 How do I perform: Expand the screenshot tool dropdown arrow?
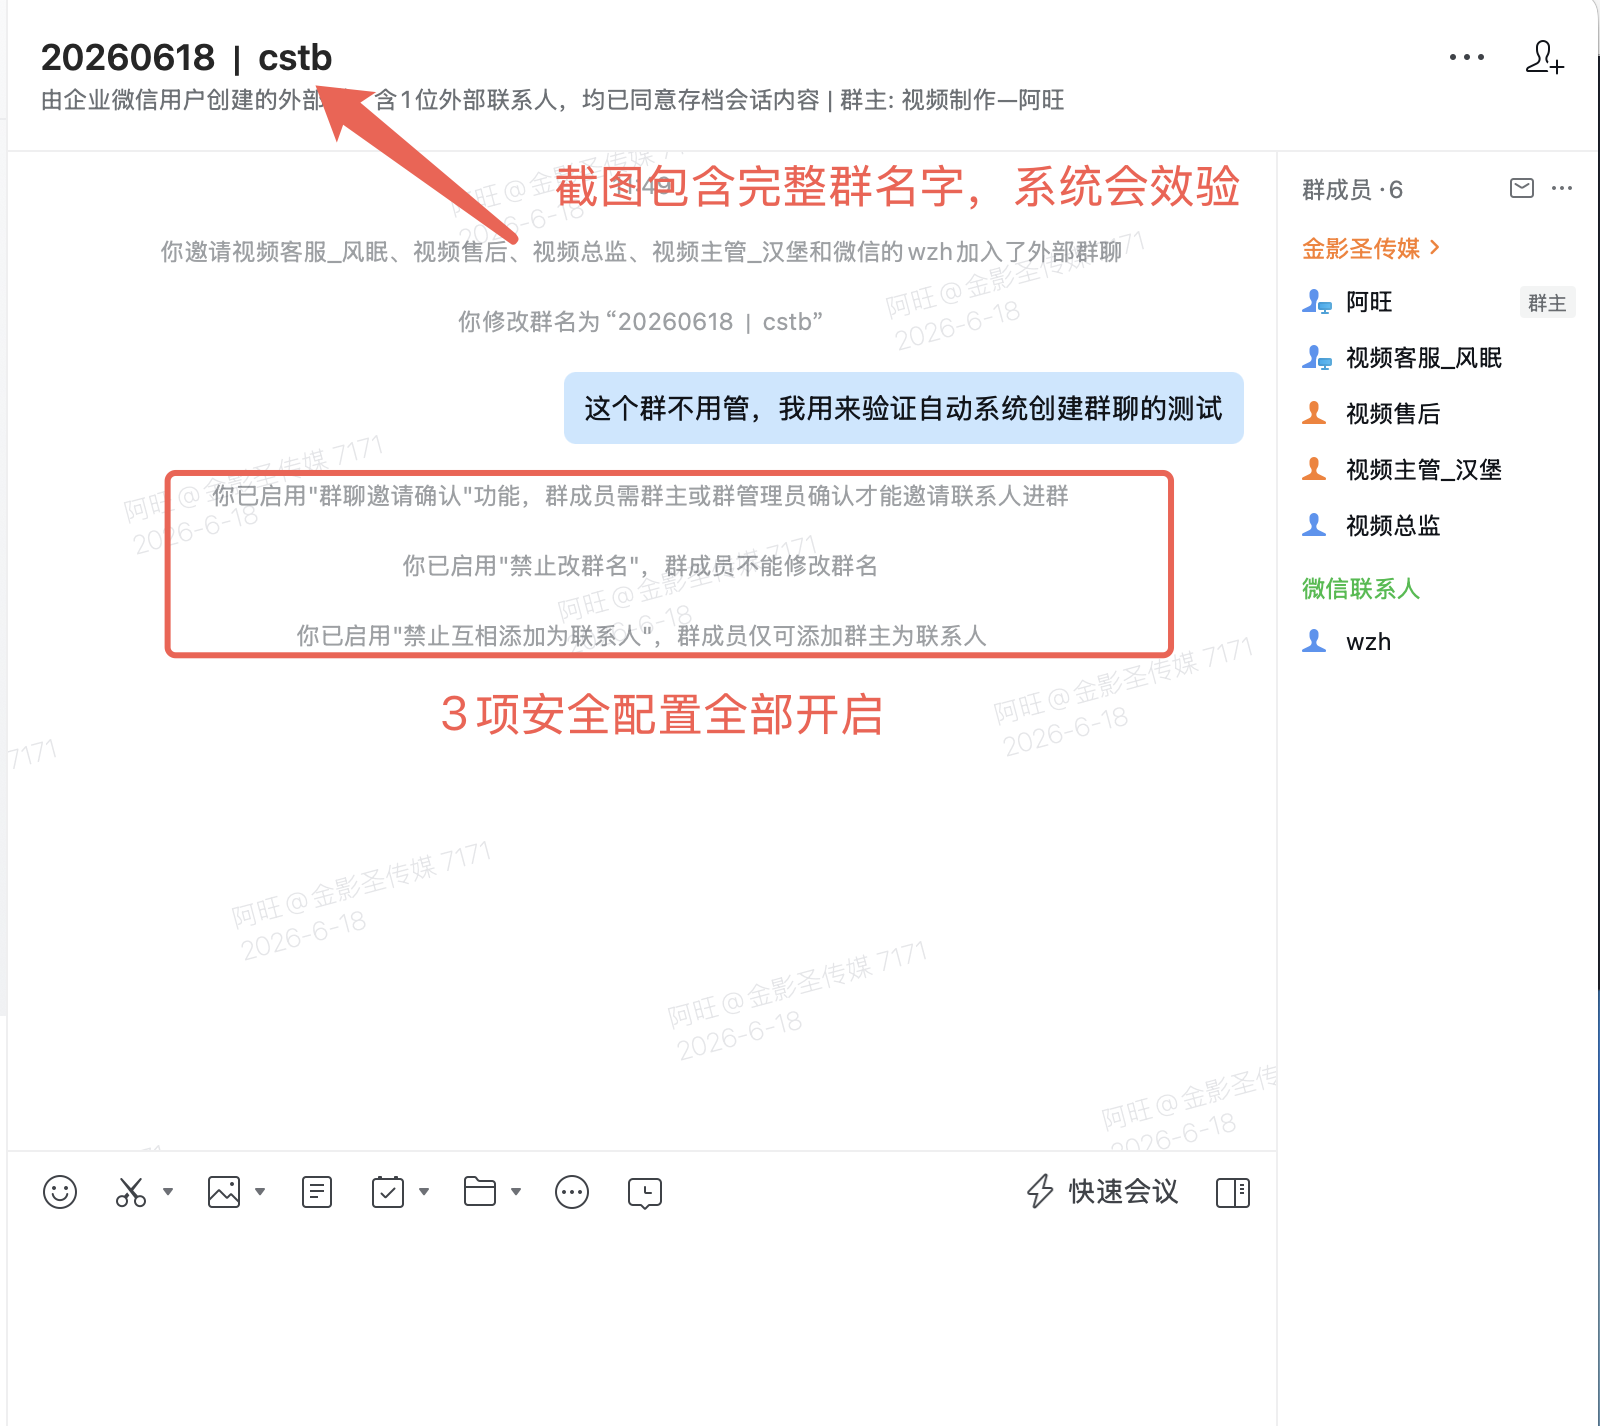coord(168,1191)
